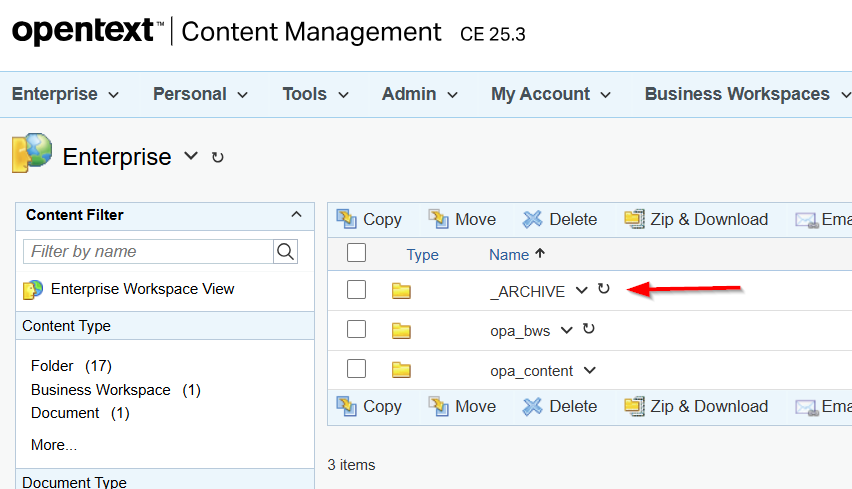The width and height of the screenshot is (852, 489).
Task: Click the bottom Move button label
Action: click(475, 406)
